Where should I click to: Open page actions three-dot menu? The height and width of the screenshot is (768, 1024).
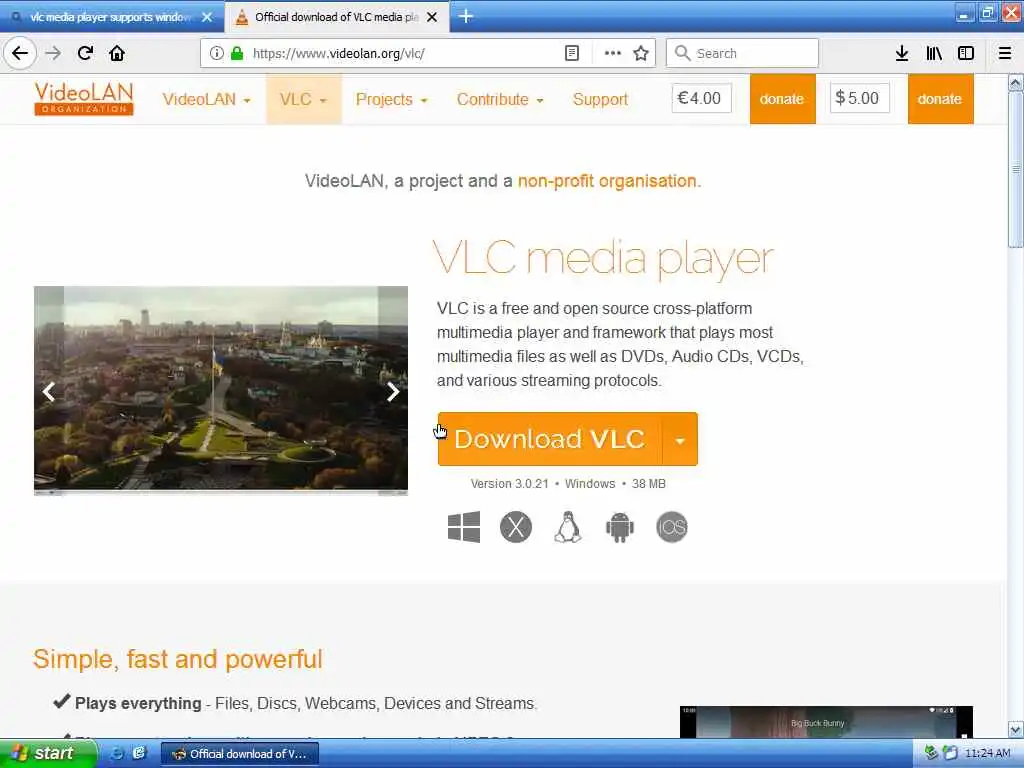[x=613, y=54]
